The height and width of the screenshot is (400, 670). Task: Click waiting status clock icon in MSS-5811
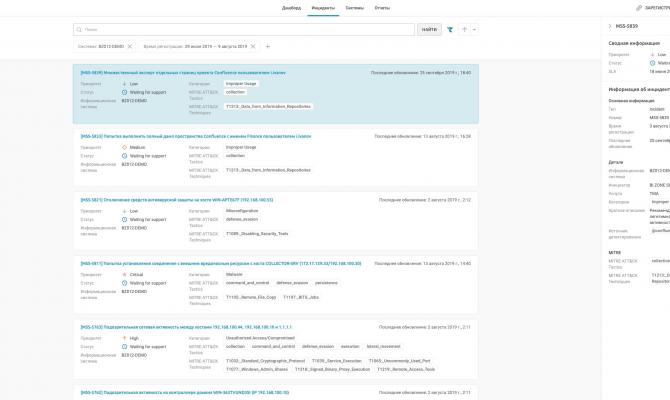(124, 283)
